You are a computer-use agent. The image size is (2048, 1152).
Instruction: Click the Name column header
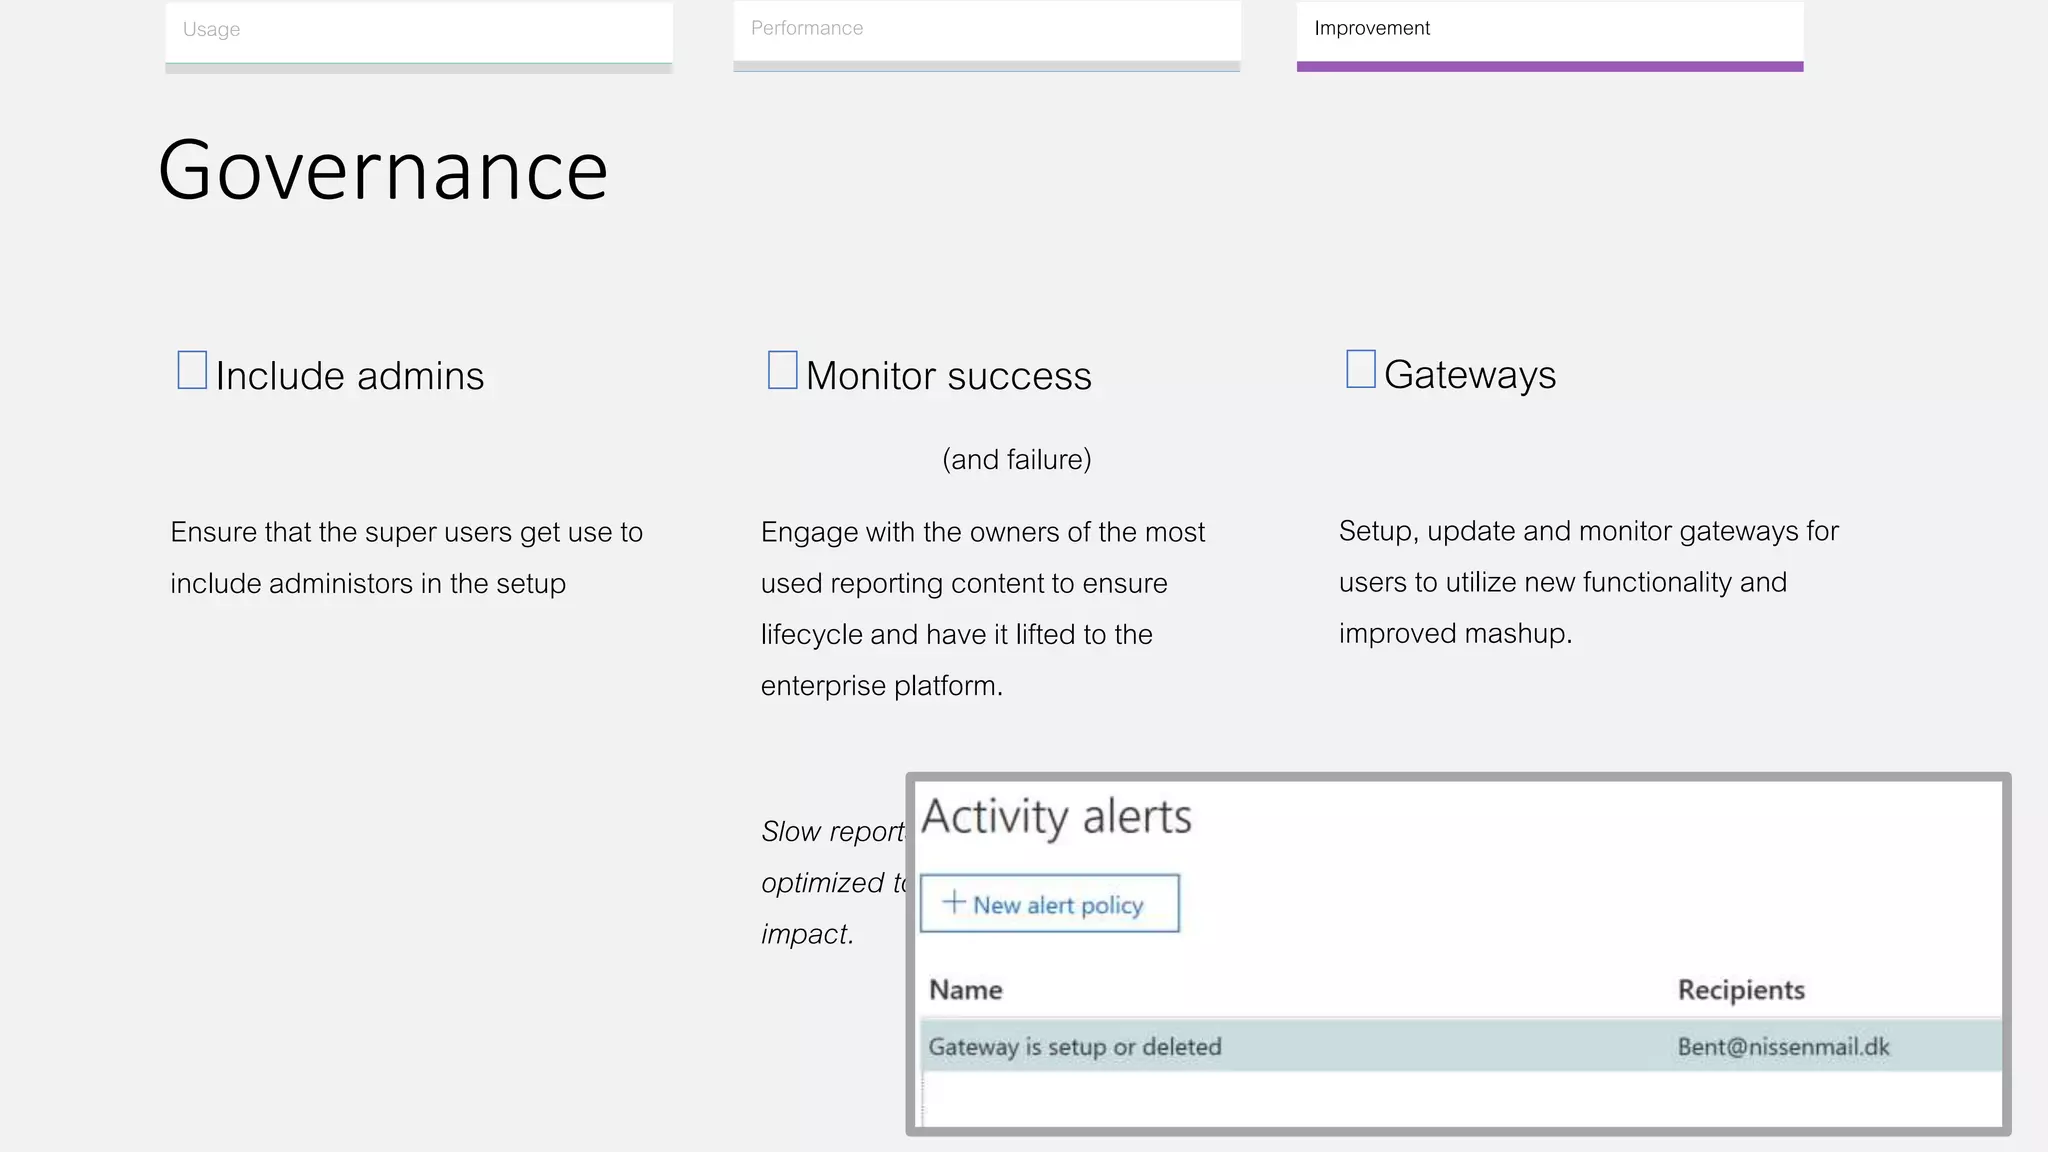point(966,990)
